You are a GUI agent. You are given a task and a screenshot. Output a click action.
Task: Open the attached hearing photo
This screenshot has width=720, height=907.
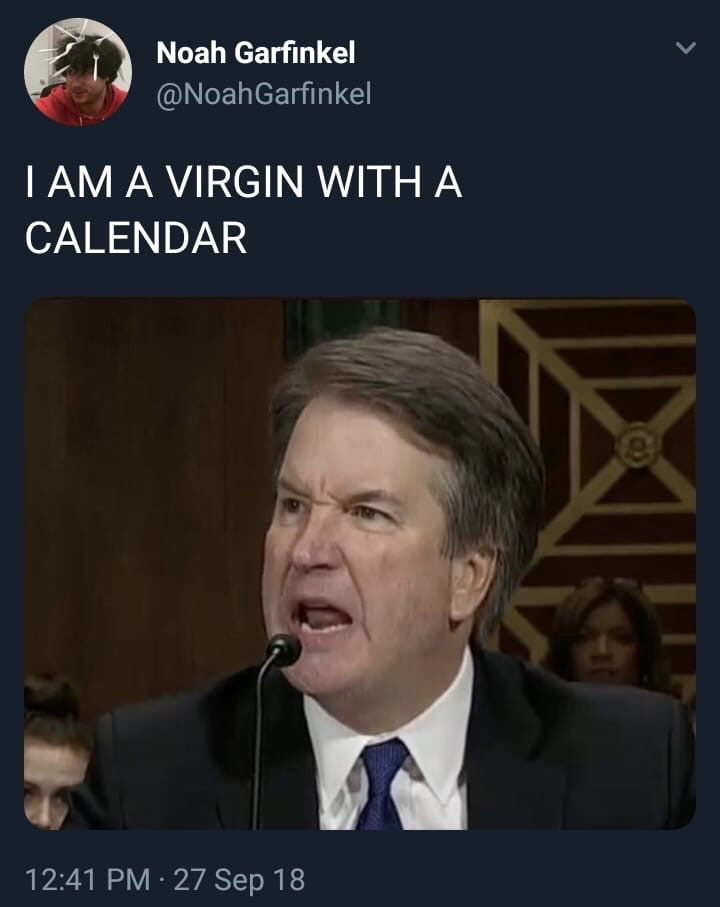359,564
